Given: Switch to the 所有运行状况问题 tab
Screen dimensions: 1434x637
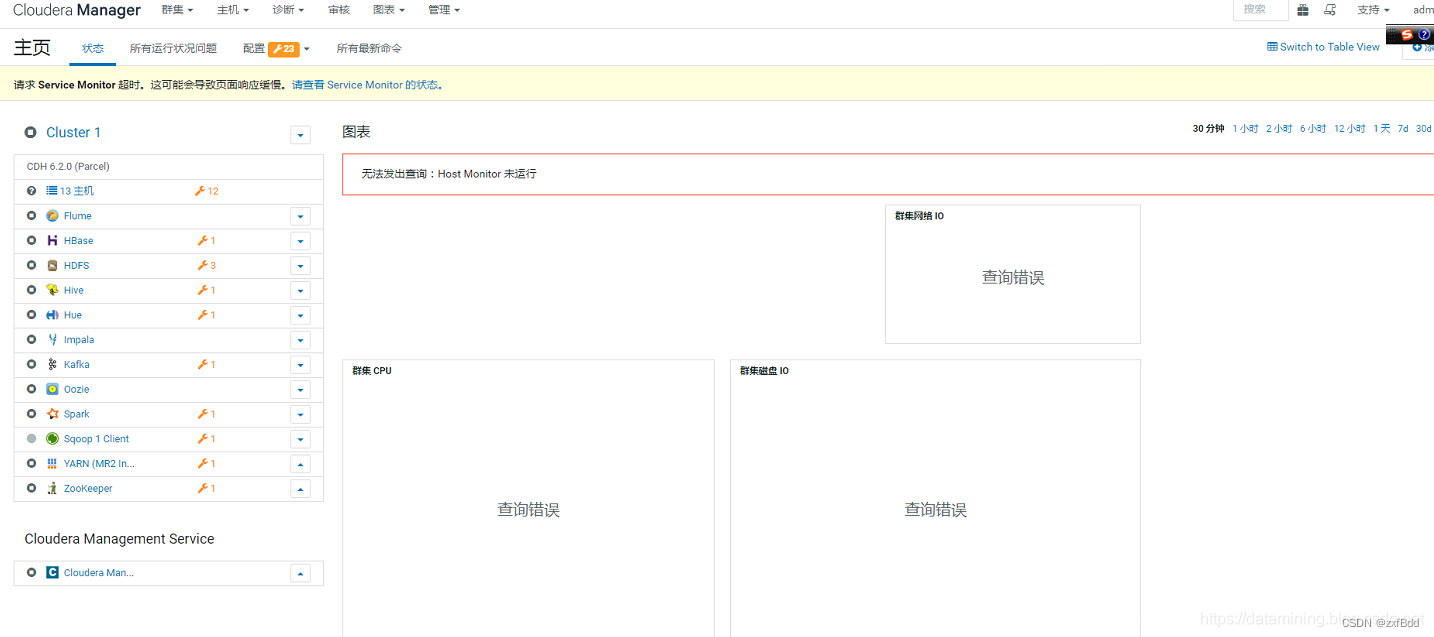Looking at the screenshot, I should click(173, 47).
